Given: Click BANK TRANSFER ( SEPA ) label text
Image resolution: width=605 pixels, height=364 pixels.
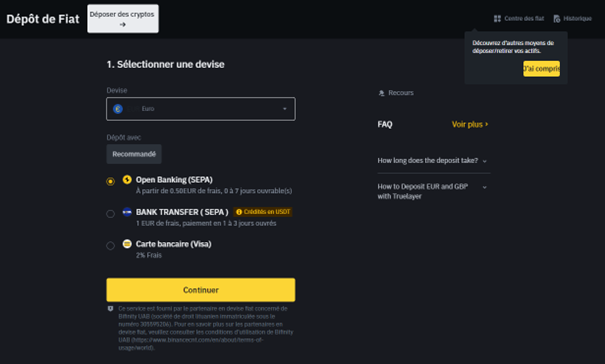Looking at the screenshot, I should point(182,212).
